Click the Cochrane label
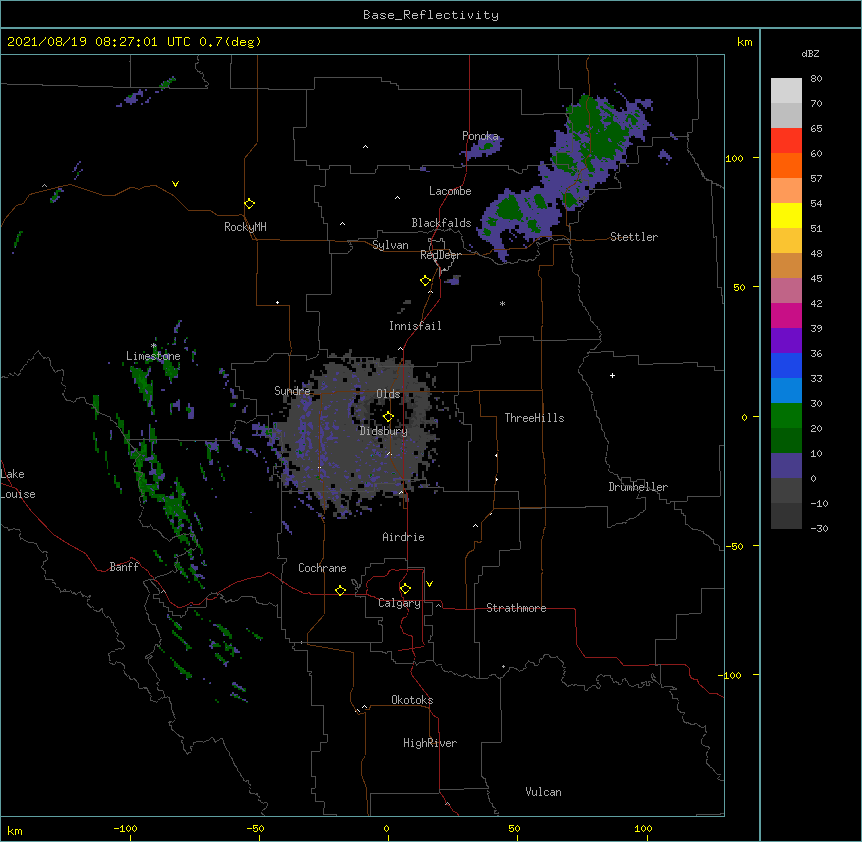This screenshot has width=862, height=842. (x=322, y=568)
